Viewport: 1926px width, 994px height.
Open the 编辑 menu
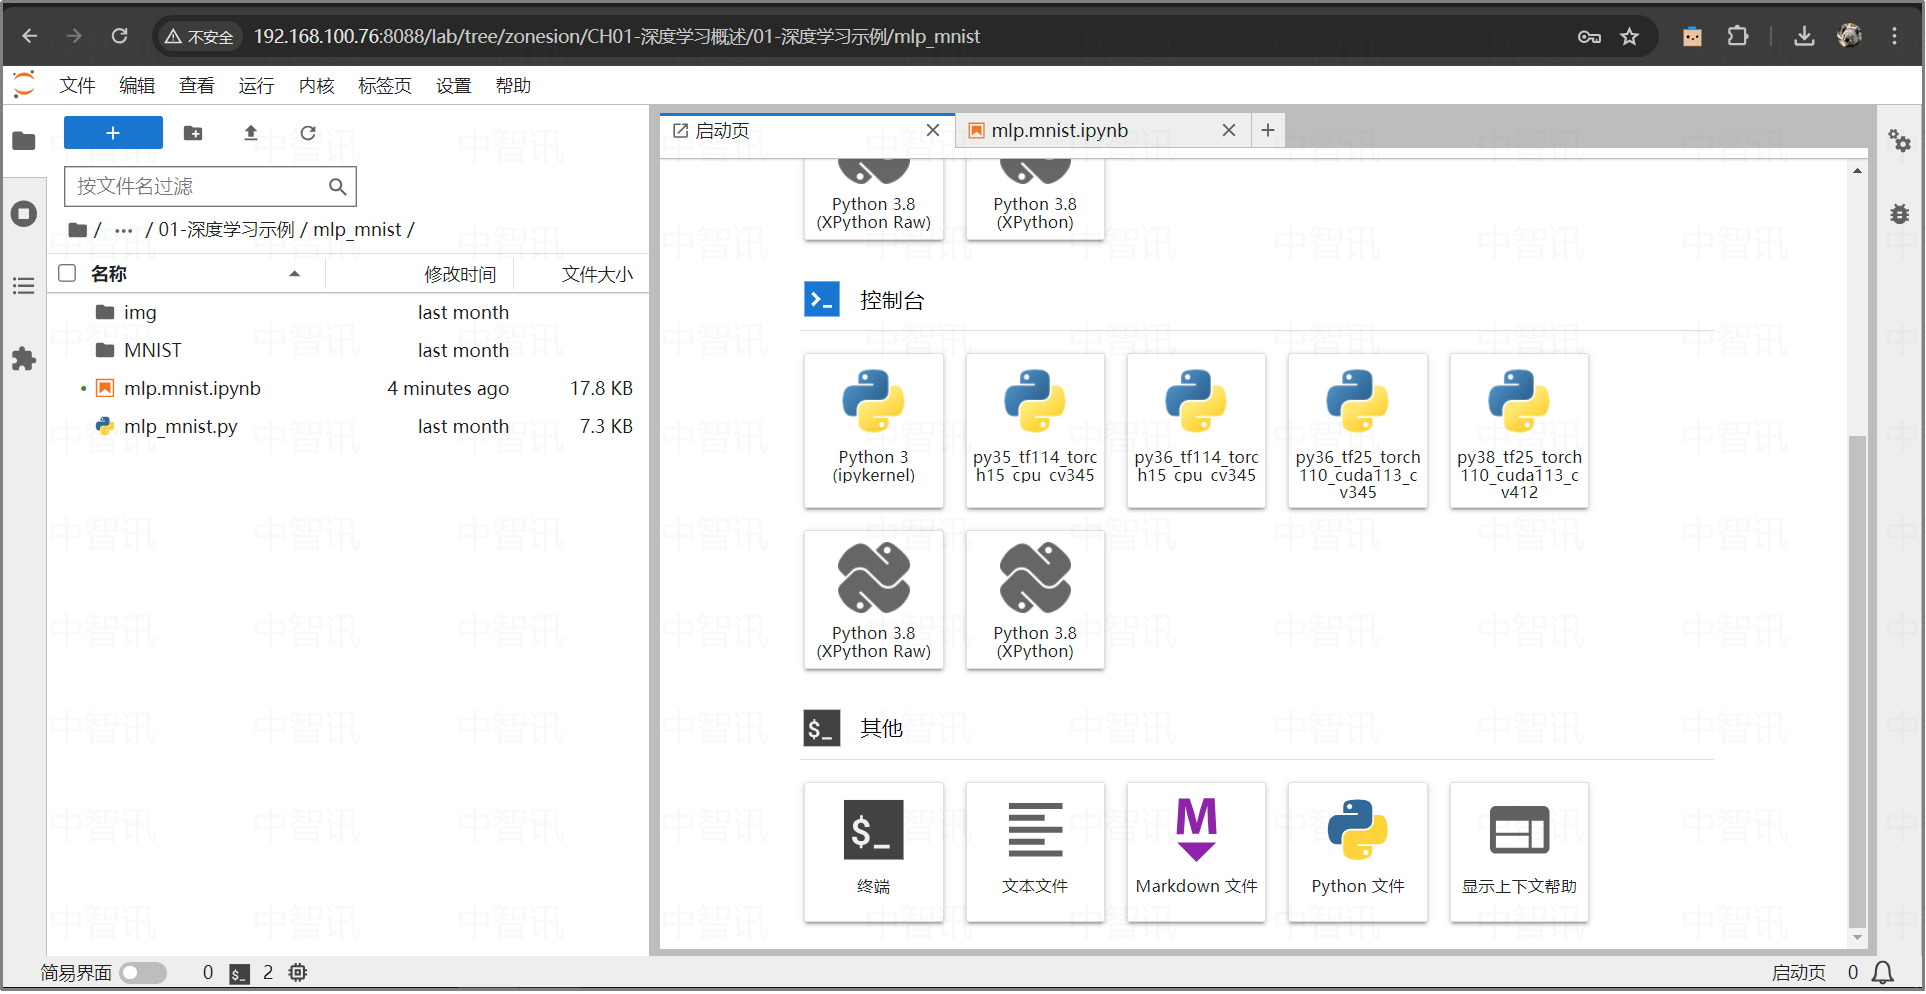pos(137,86)
